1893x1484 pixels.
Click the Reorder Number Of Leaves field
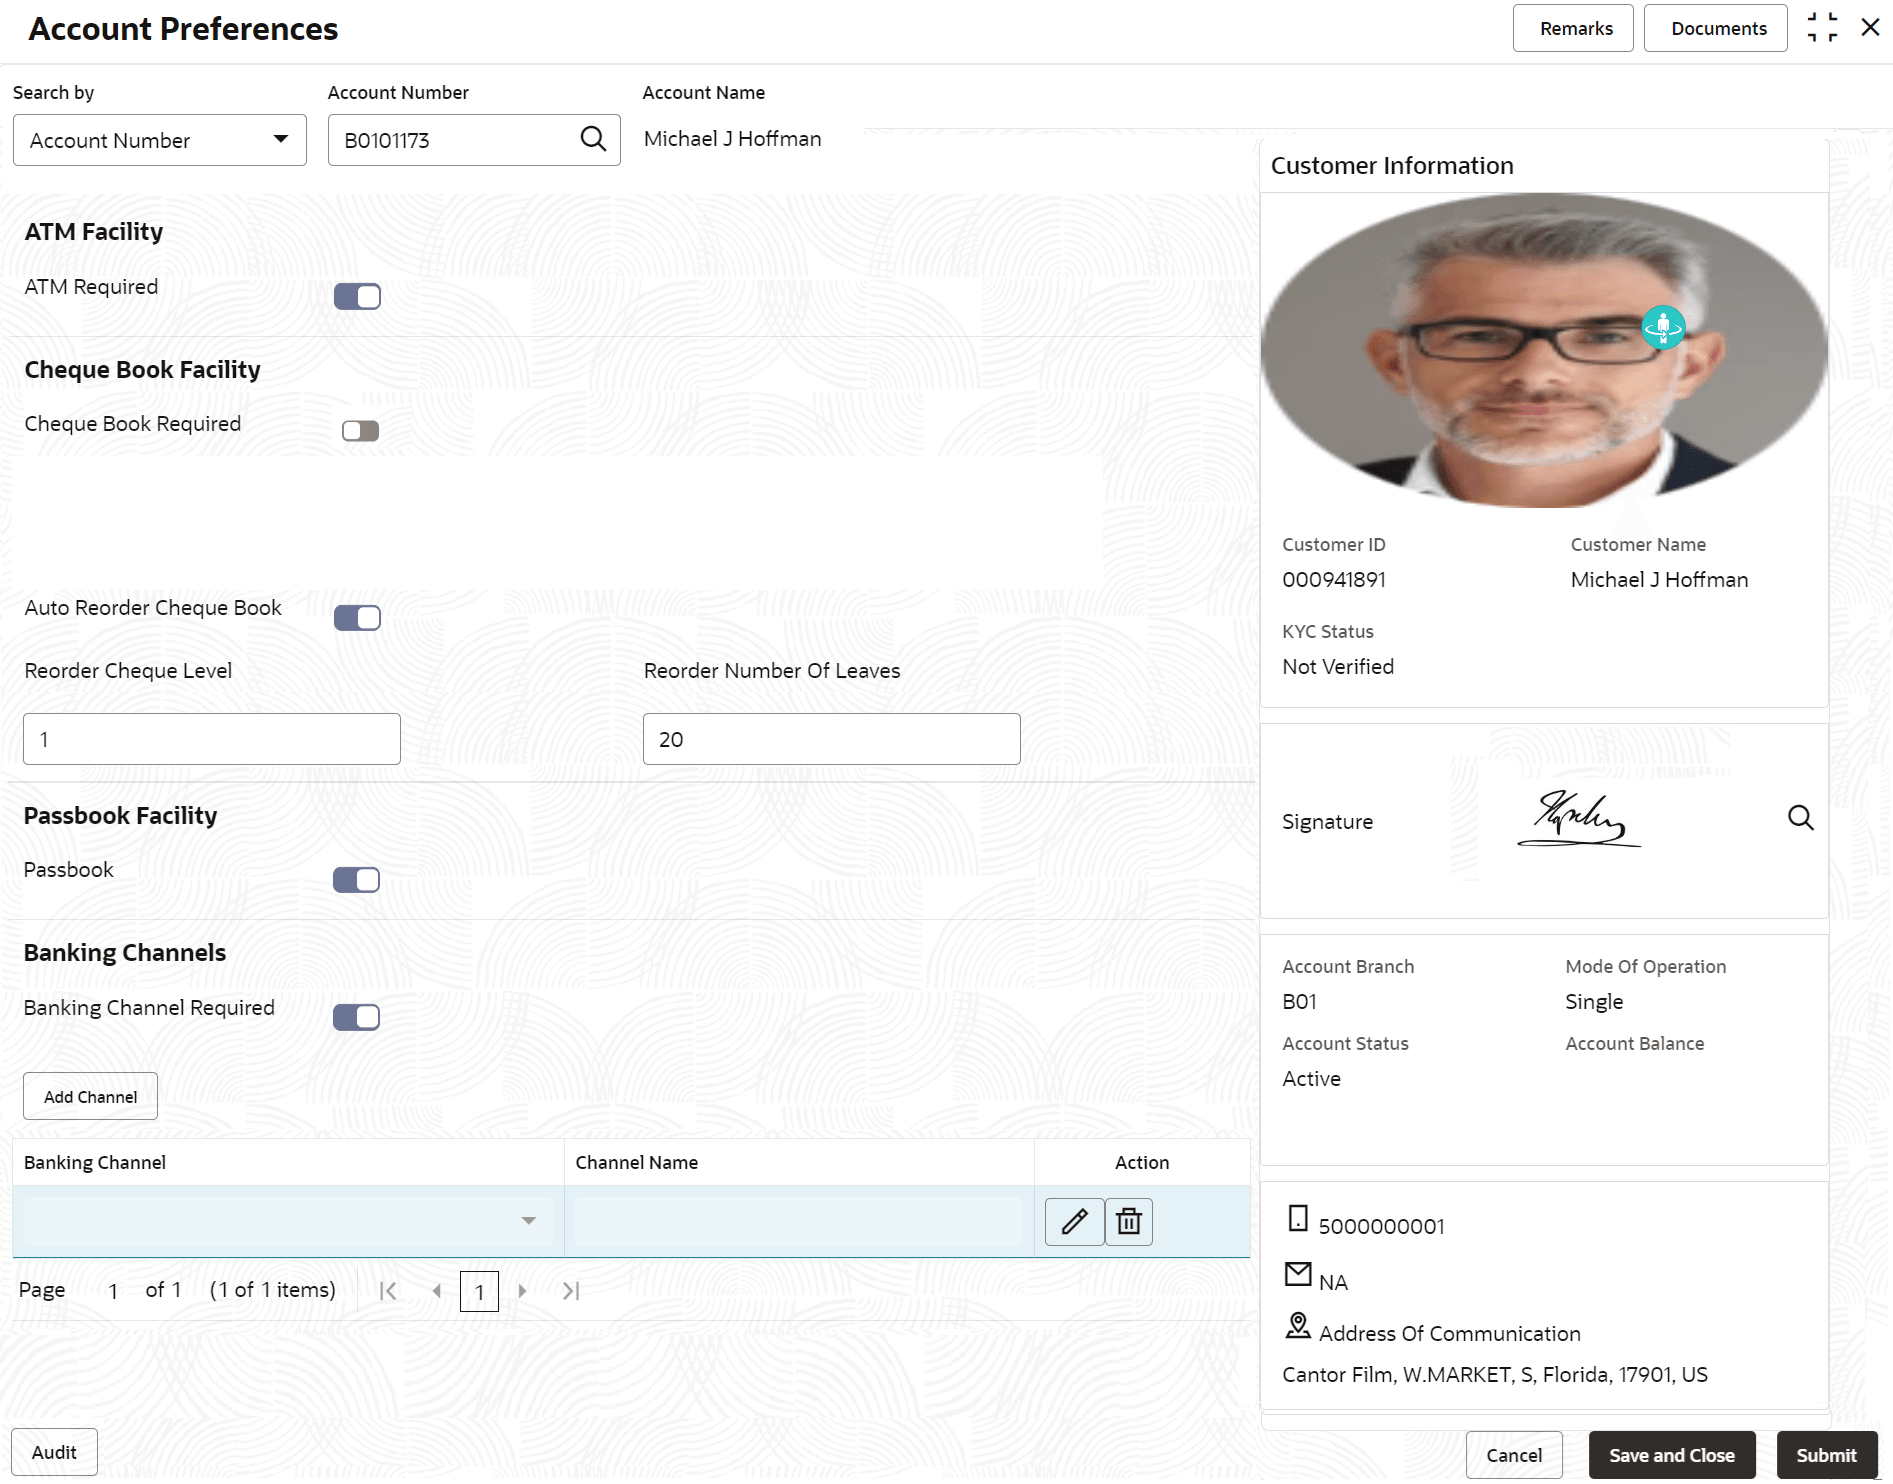[832, 739]
